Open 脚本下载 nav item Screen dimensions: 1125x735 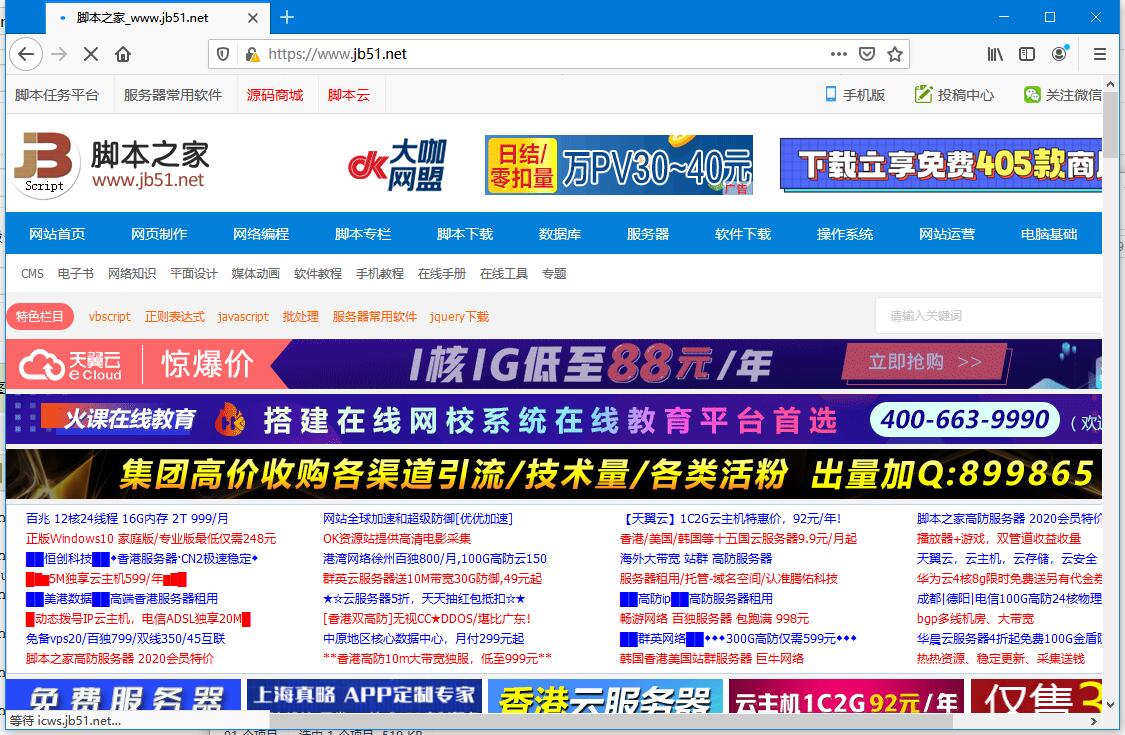[465, 234]
